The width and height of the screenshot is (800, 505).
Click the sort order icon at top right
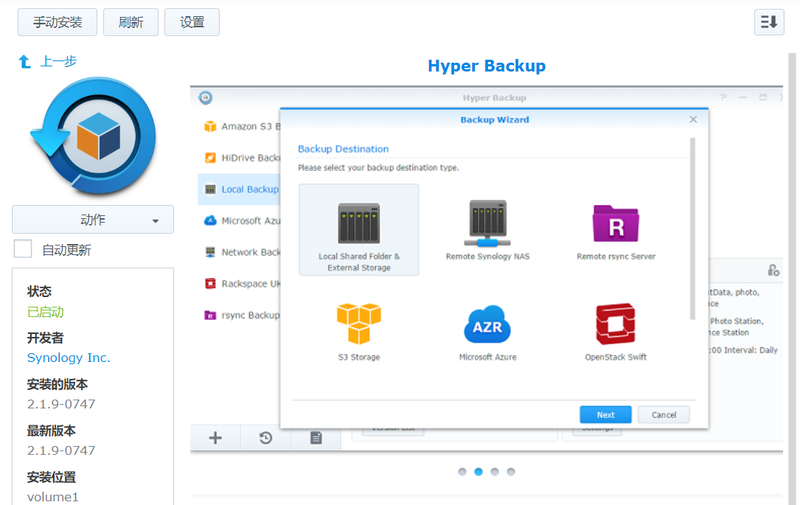768,22
